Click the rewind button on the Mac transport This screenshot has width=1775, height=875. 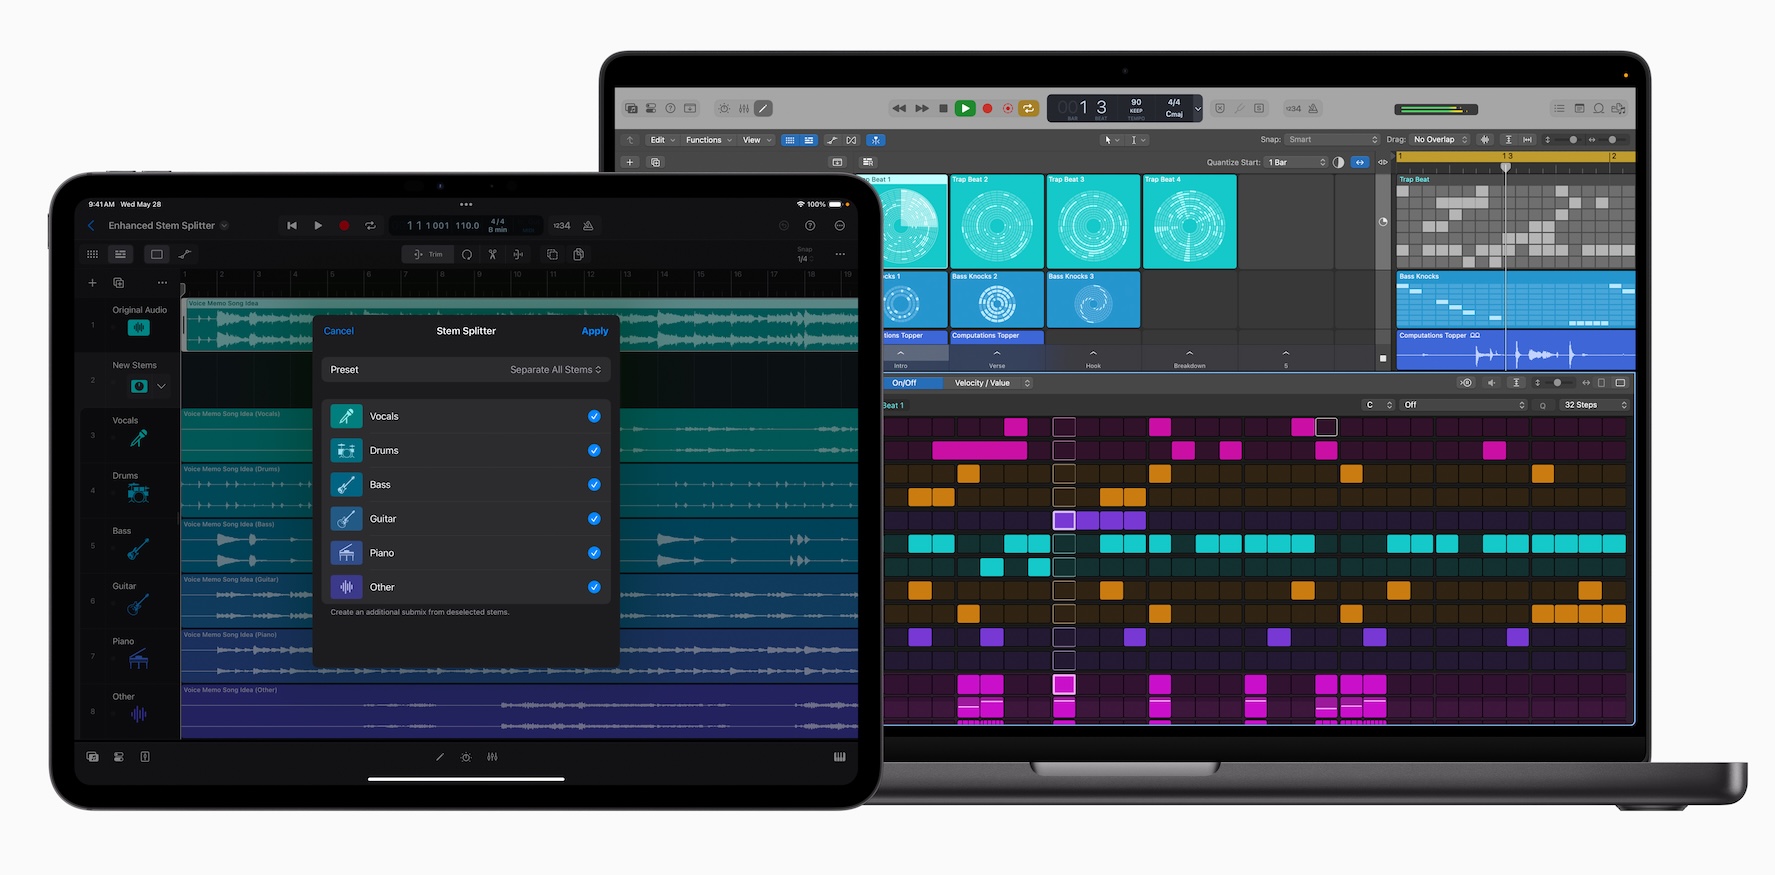click(899, 108)
